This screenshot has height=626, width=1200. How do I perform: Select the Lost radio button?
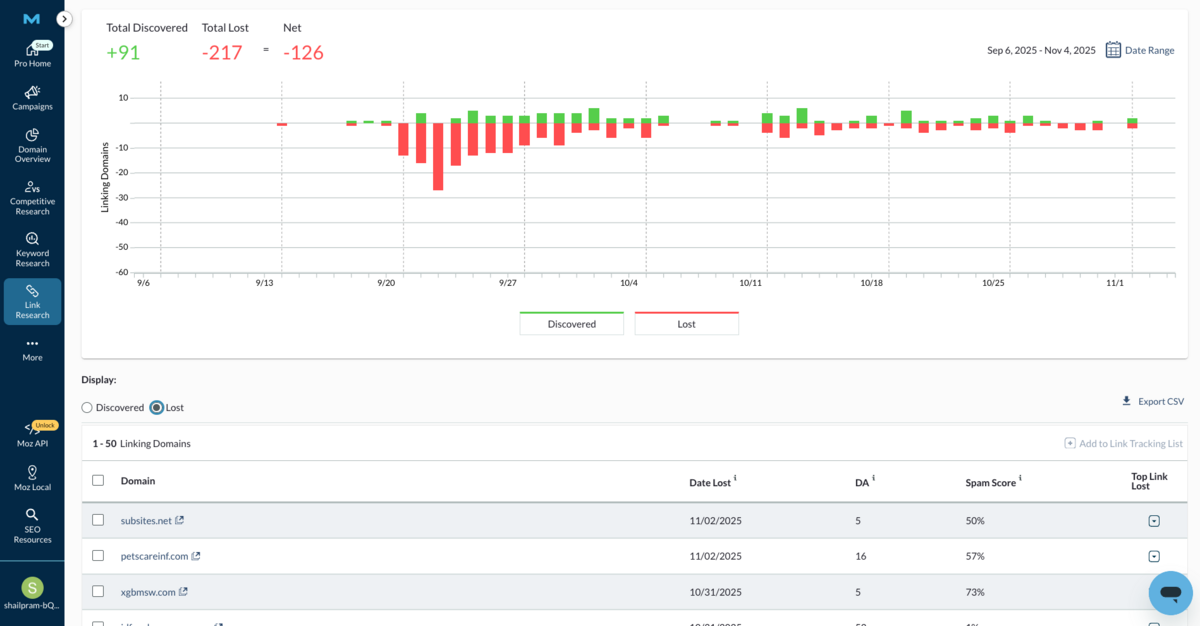pos(157,407)
